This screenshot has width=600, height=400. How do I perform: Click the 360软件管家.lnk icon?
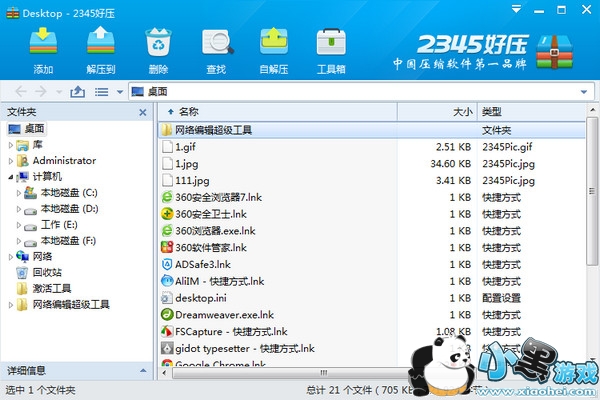[x=167, y=248]
